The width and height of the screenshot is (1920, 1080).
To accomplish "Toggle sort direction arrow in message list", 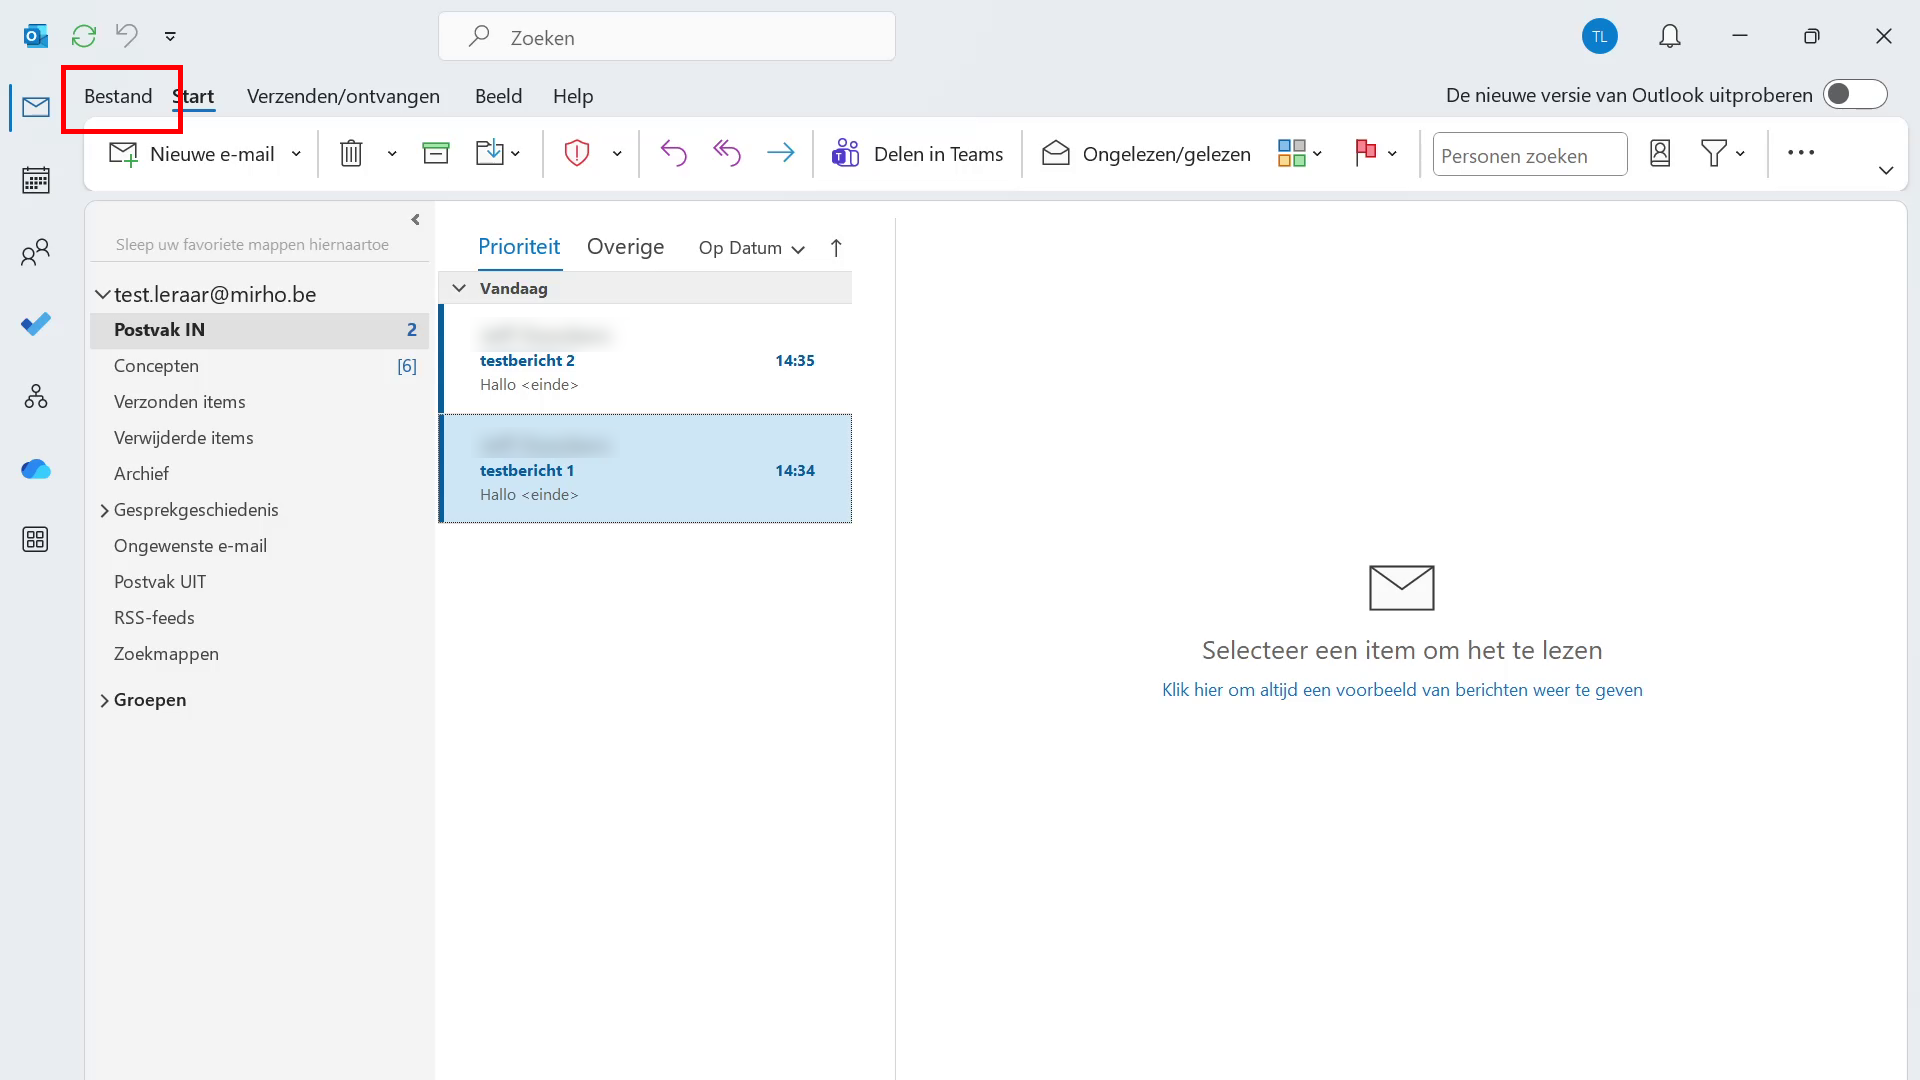I will click(x=836, y=248).
